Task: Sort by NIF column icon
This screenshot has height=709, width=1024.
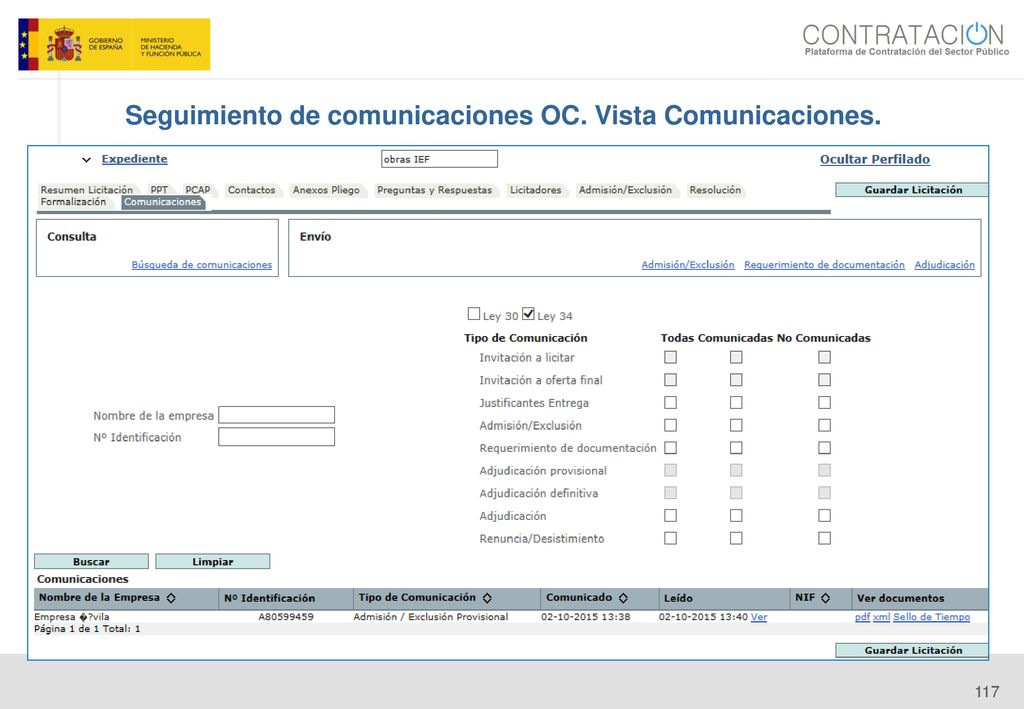Action: click(825, 598)
